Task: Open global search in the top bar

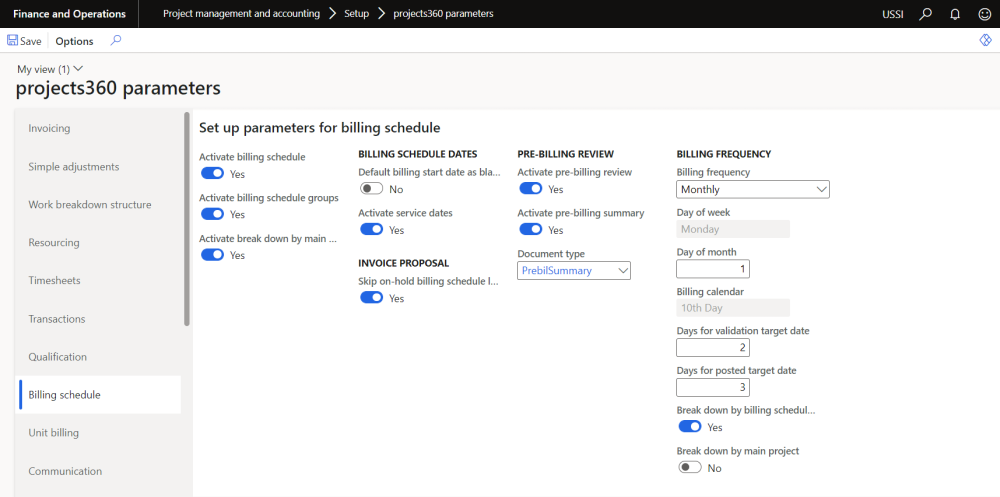Action: [x=926, y=14]
